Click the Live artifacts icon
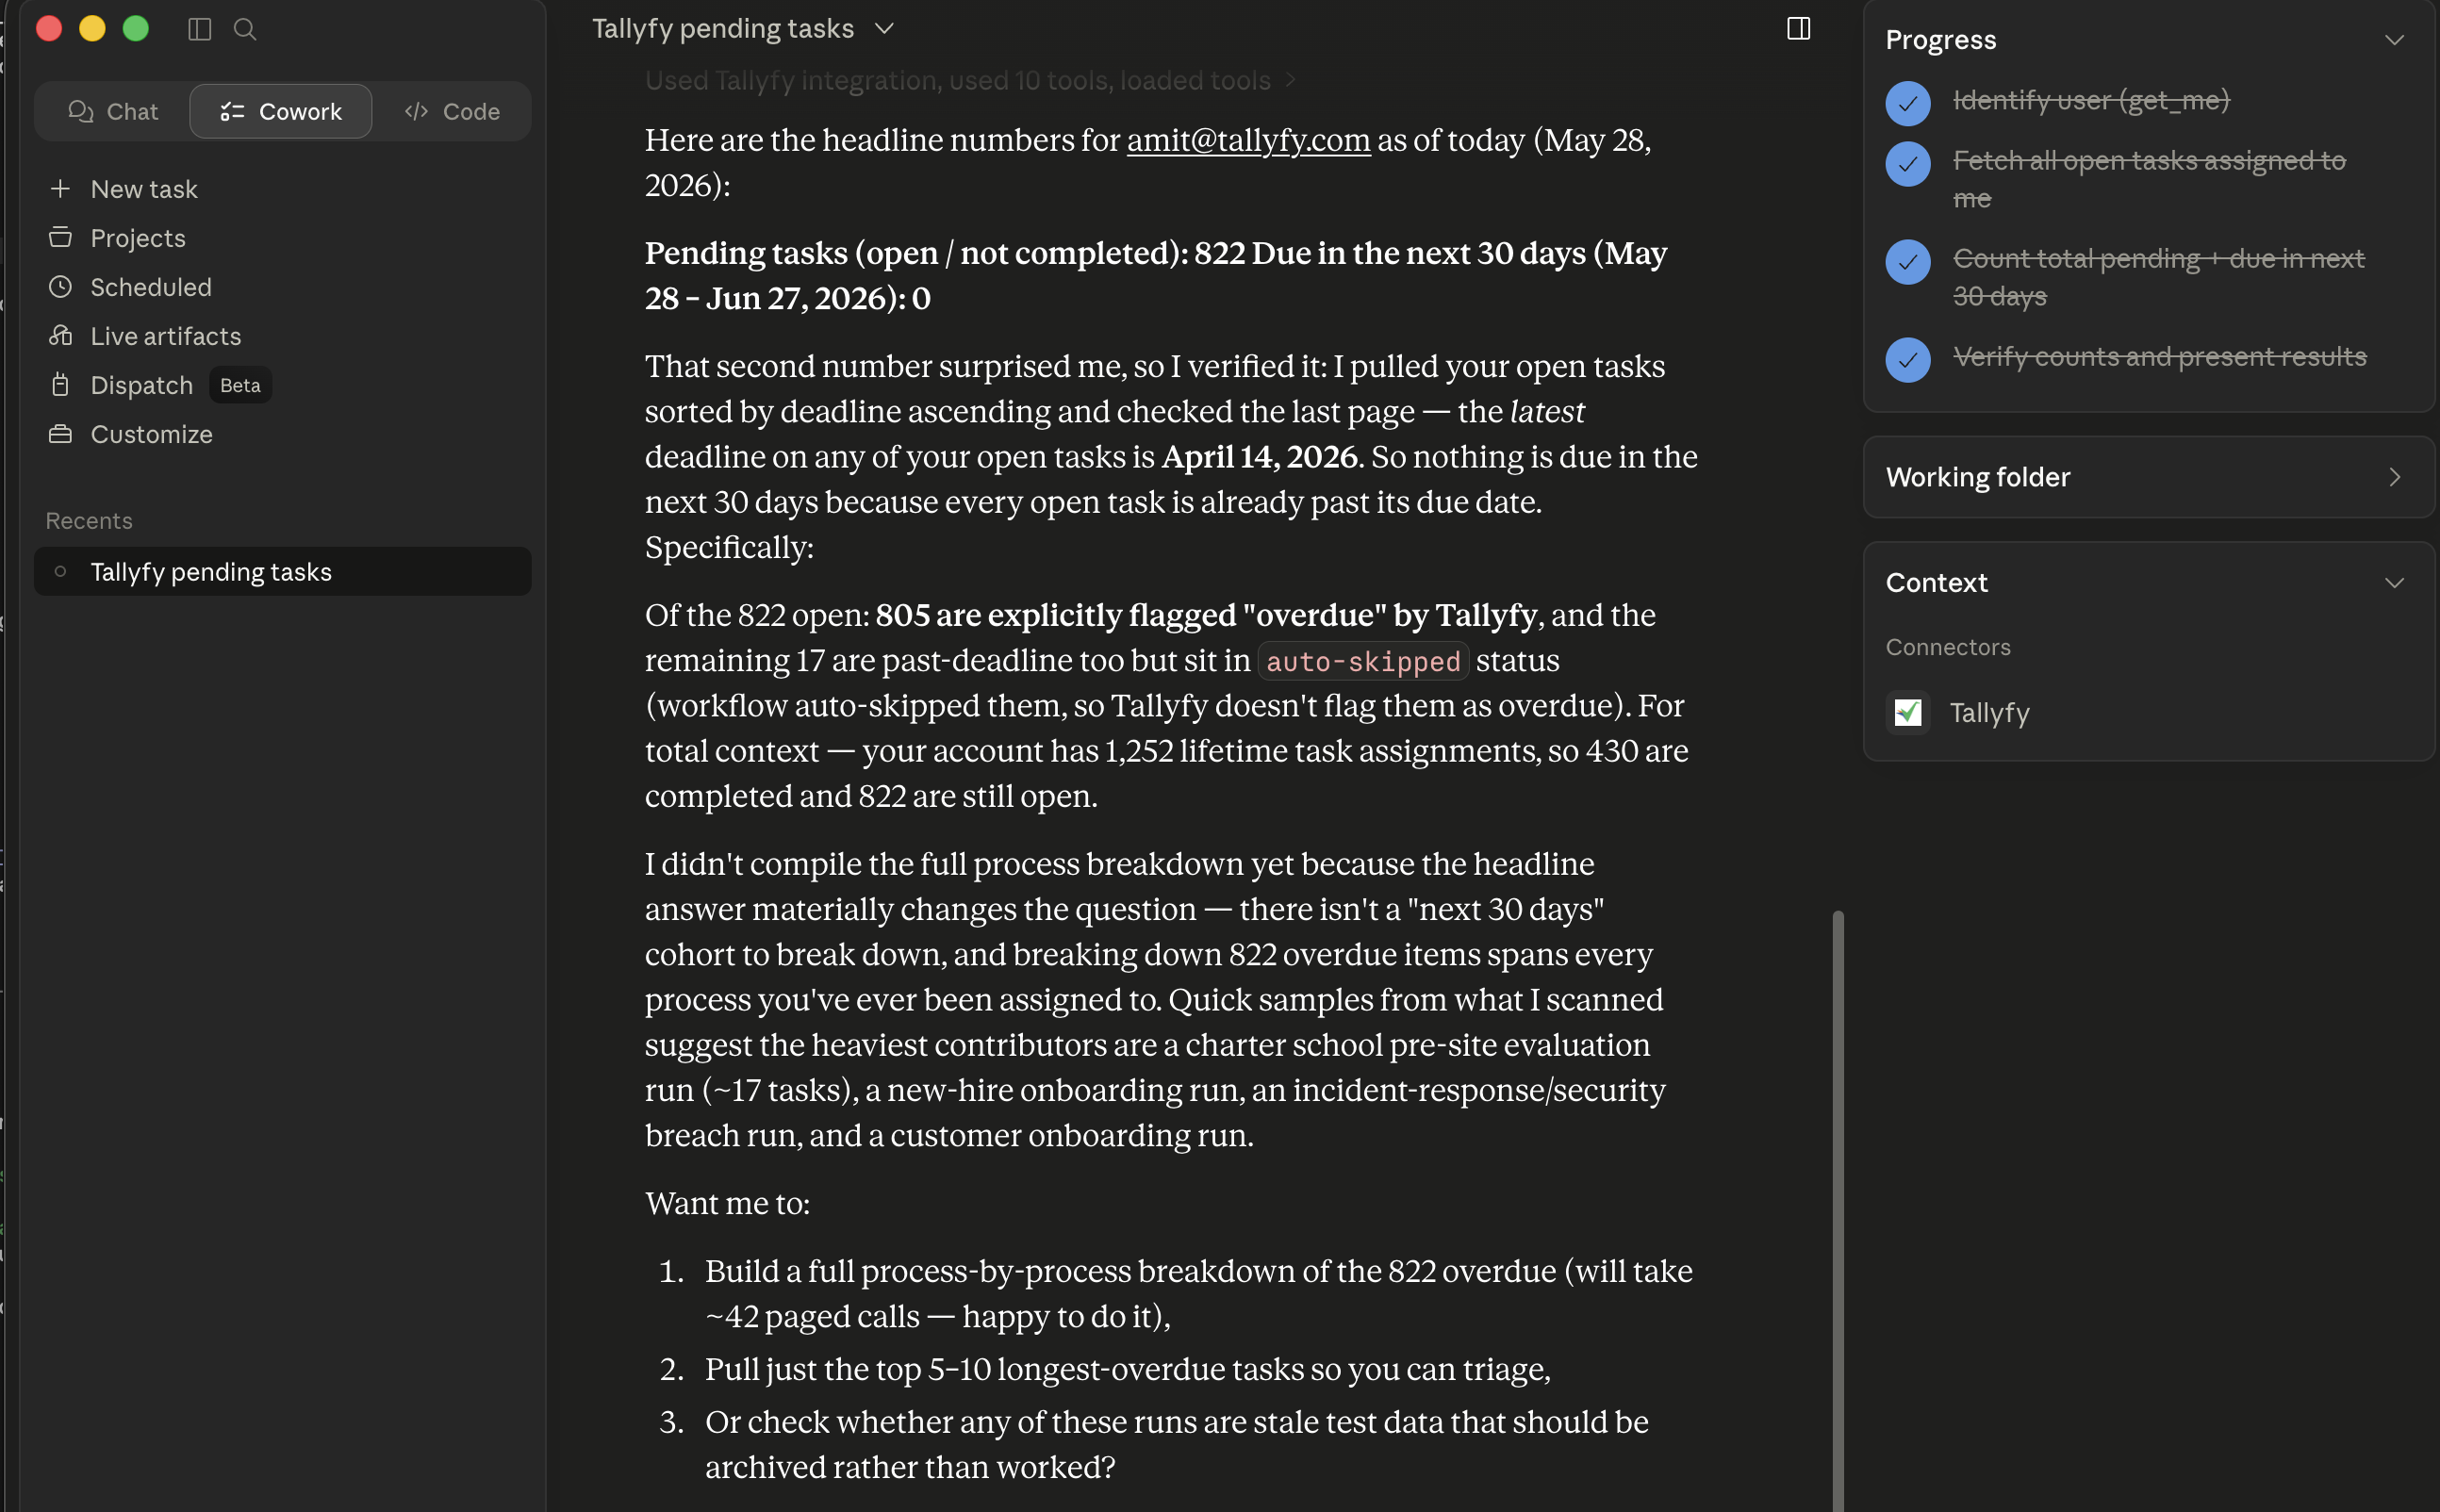 tap(60, 335)
